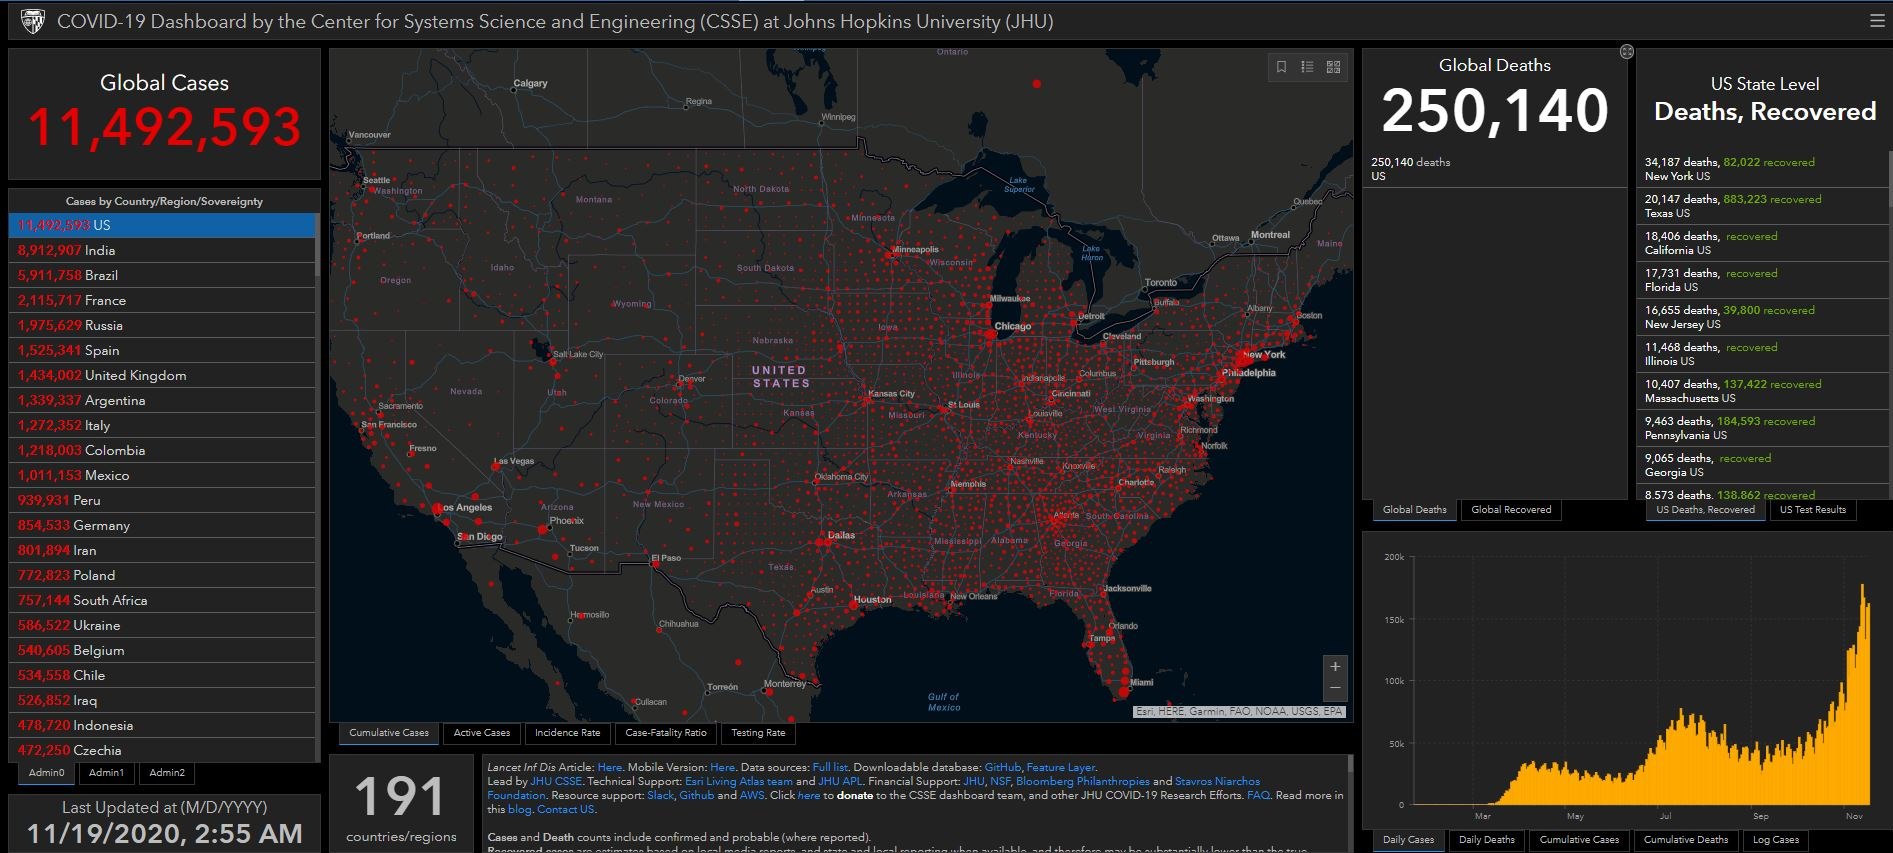Select Colombia in the country list
The height and width of the screenshot is (853, 1893).
[162, 450]
